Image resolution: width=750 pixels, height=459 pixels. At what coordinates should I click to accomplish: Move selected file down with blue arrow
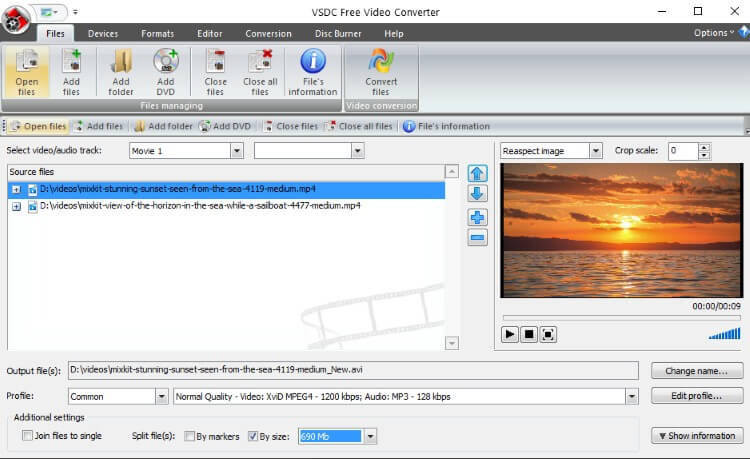477,194
